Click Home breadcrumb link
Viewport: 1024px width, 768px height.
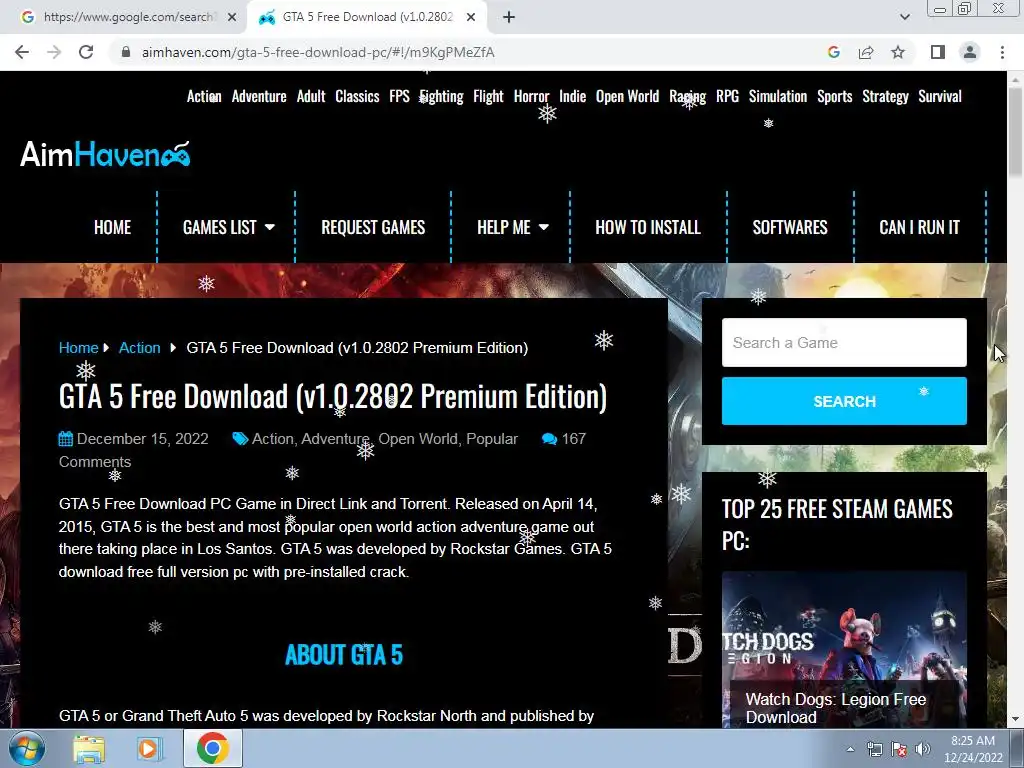pos(78,348)
